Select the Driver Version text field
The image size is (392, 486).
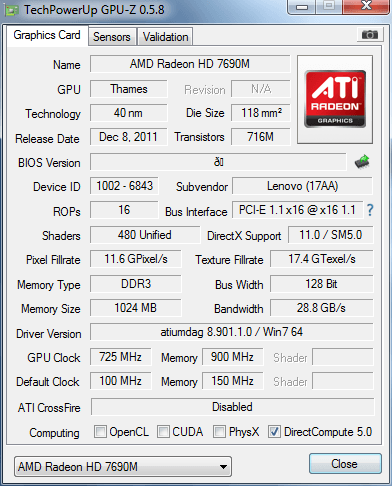[x=232, y=332]
